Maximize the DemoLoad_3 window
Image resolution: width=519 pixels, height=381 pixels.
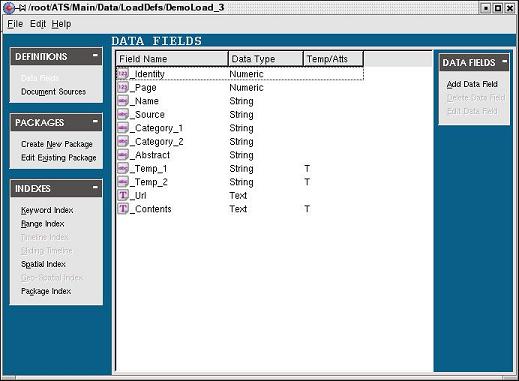coord(498,8)
